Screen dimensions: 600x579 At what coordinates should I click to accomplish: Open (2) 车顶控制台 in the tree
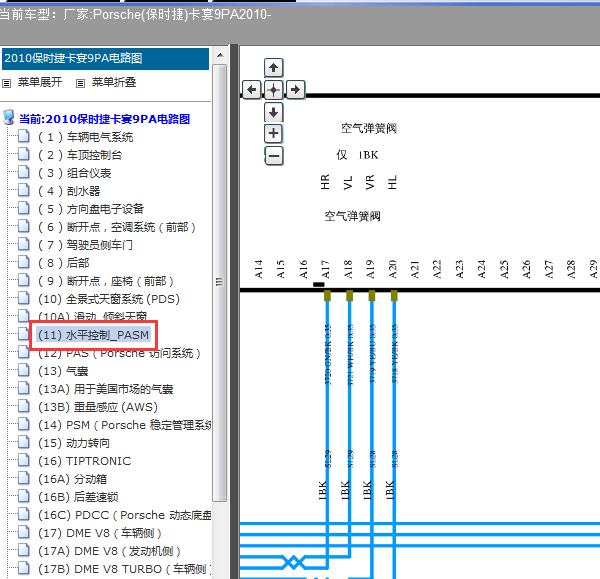(x=80, y=155)
